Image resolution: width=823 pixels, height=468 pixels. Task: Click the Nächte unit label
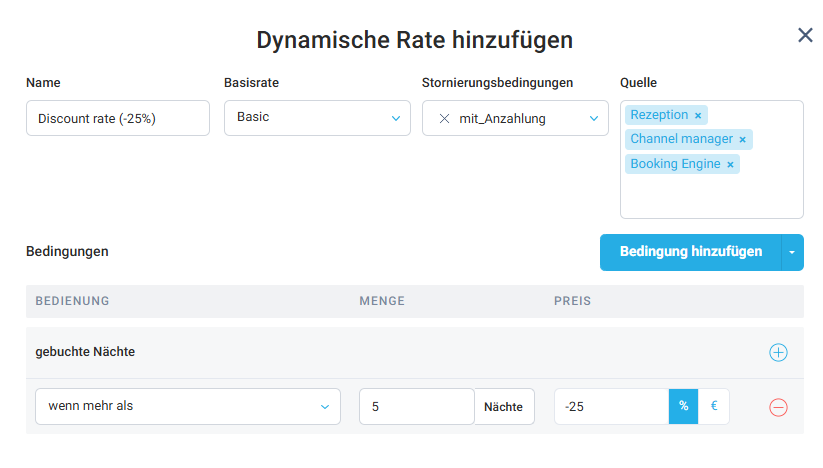point(504,407)
